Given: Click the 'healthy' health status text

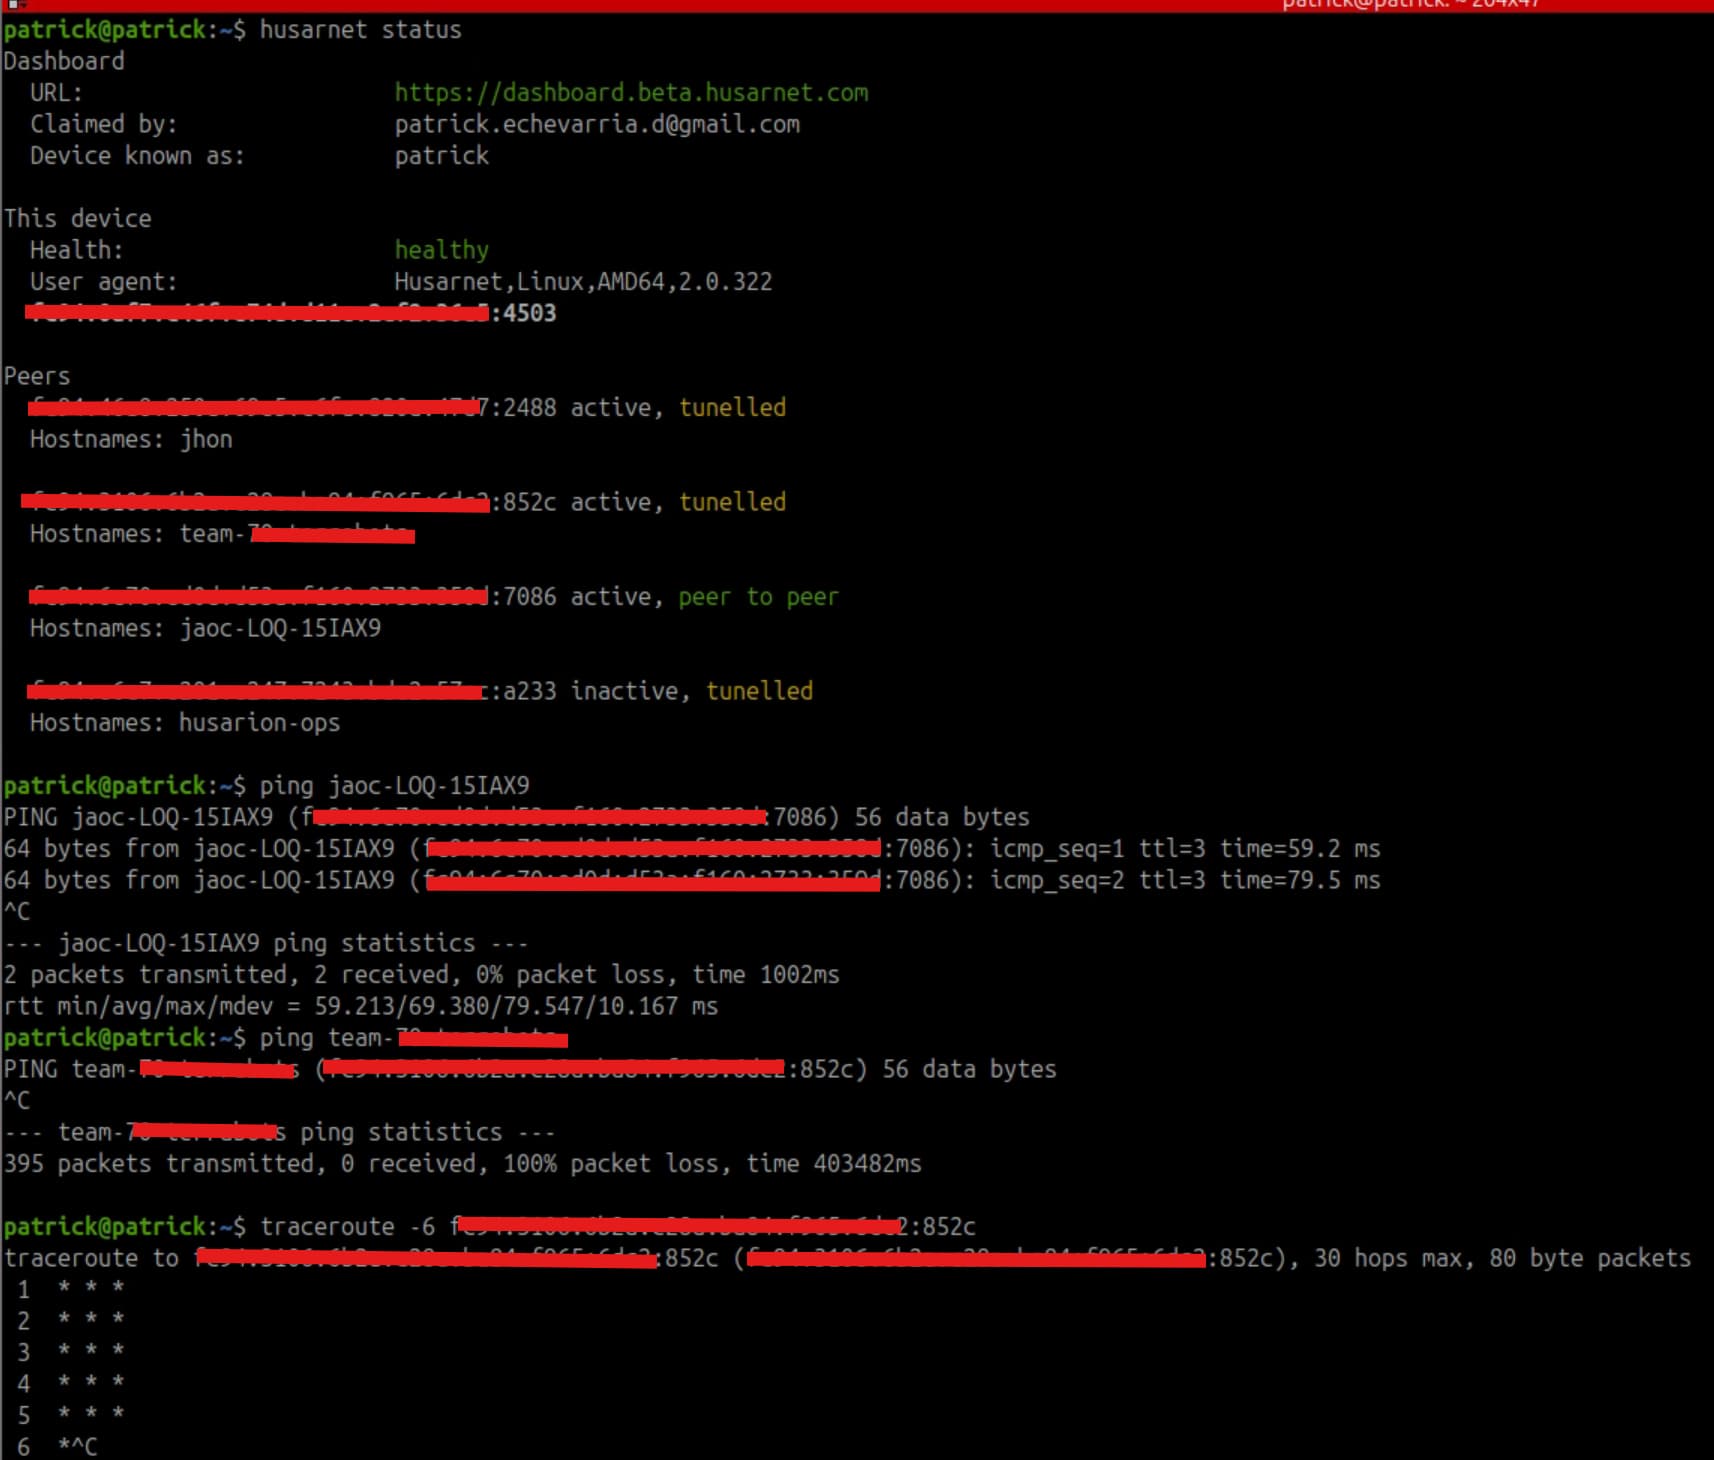Looking at the screenshot, I should (441, 250).
